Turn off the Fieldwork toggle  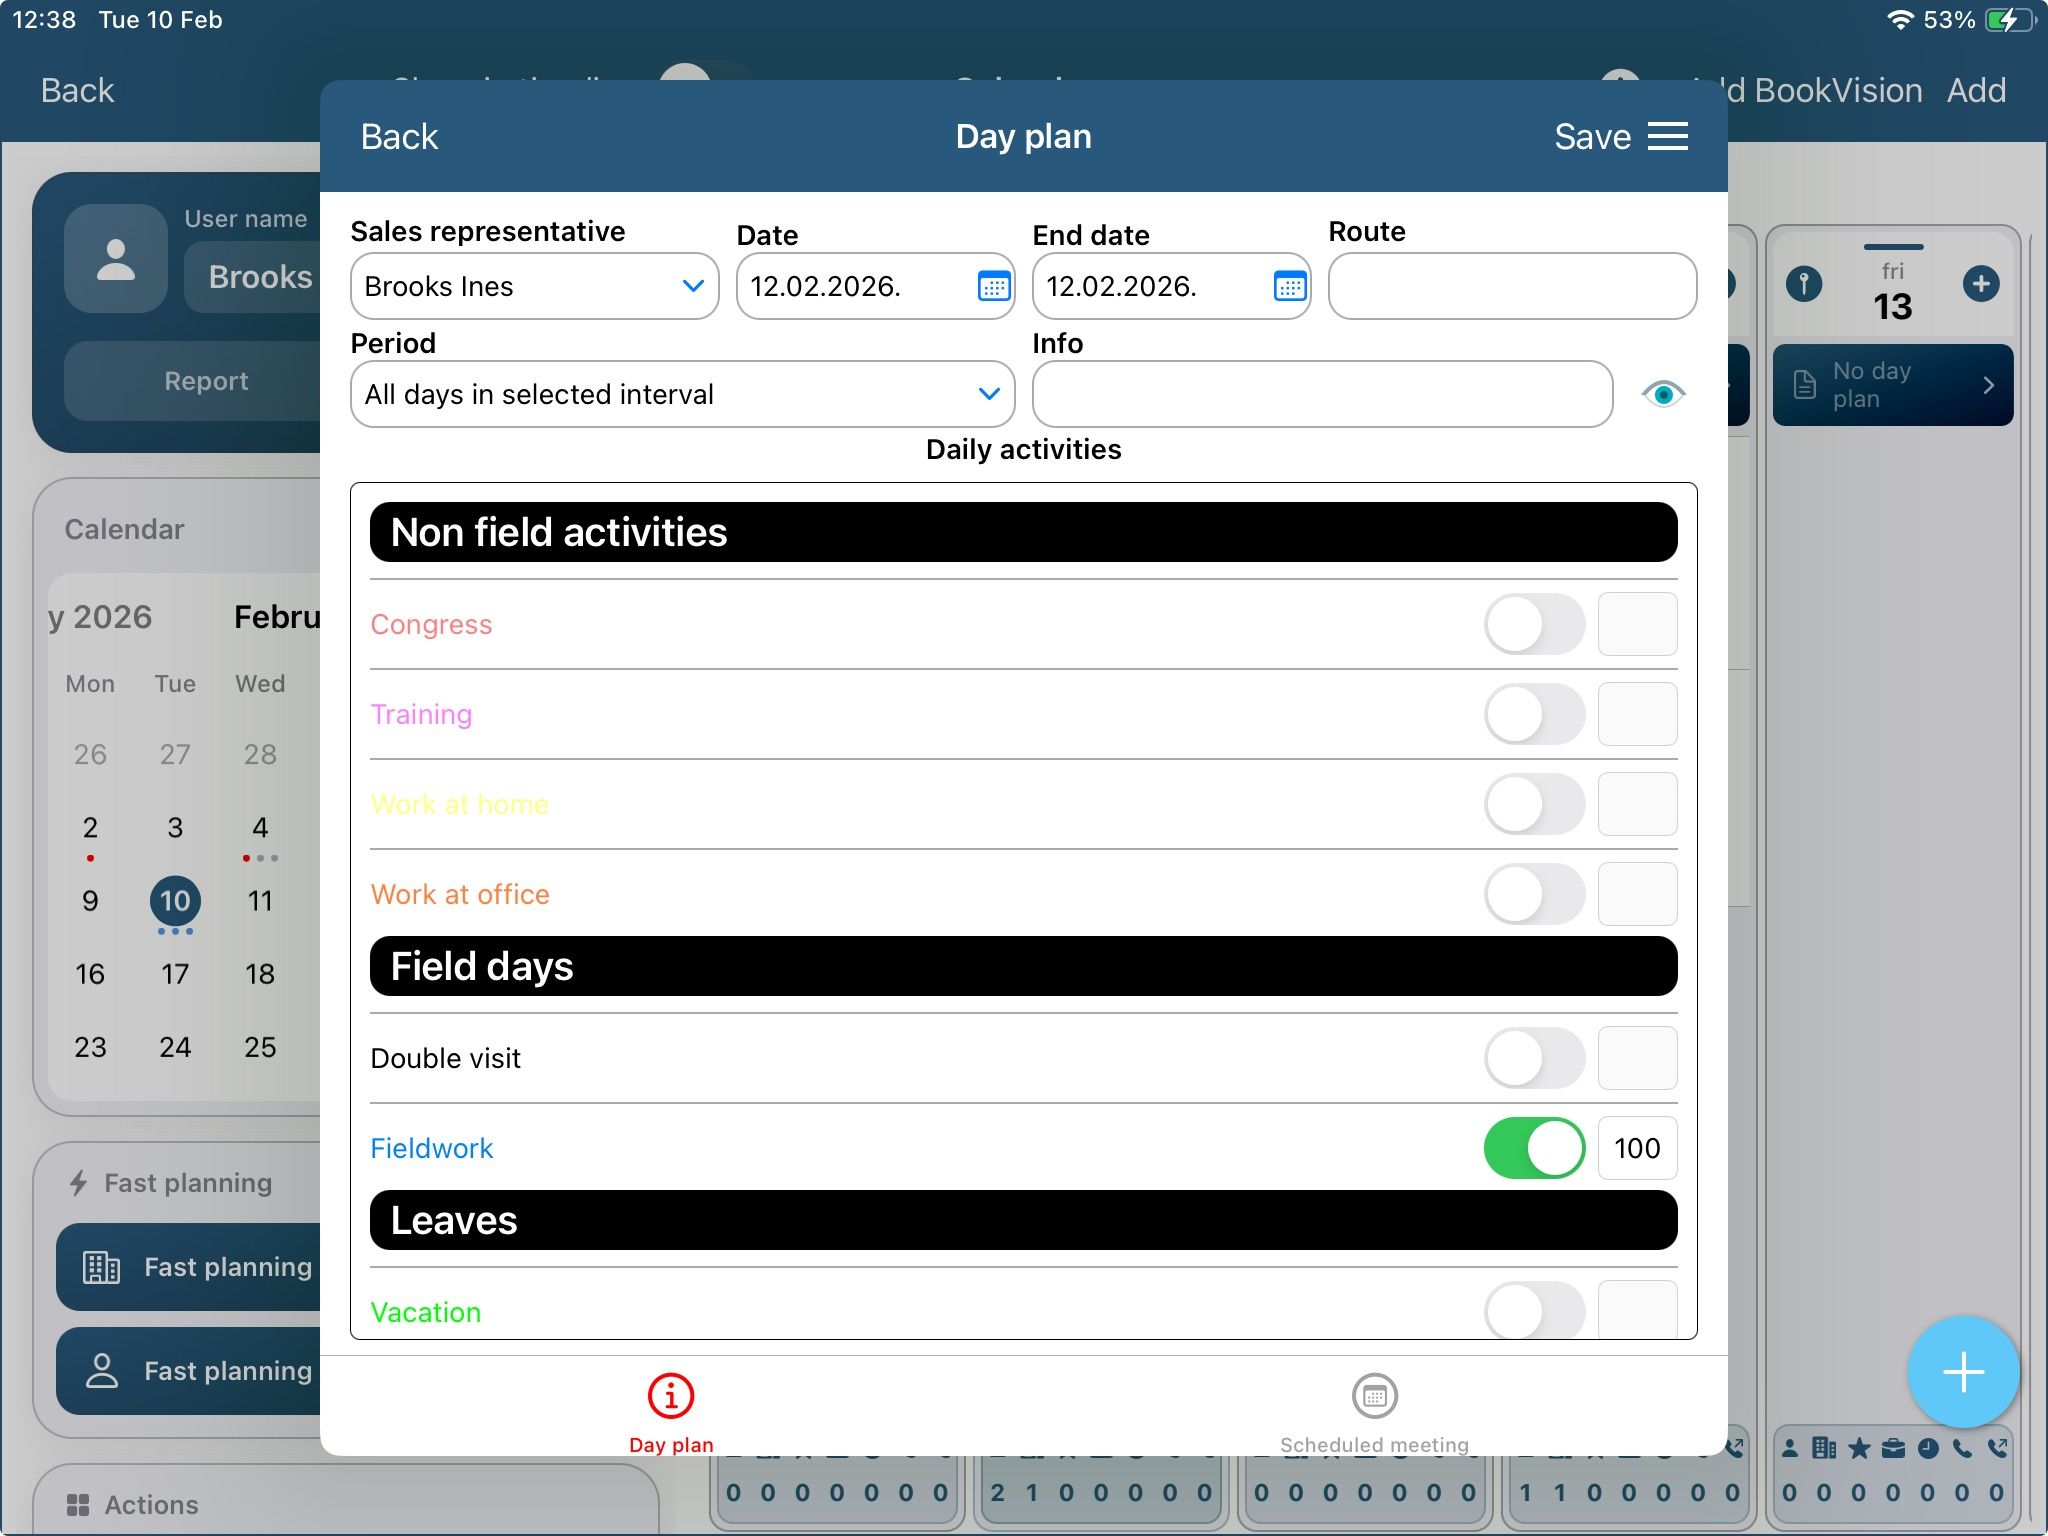click(1534, 1148)
